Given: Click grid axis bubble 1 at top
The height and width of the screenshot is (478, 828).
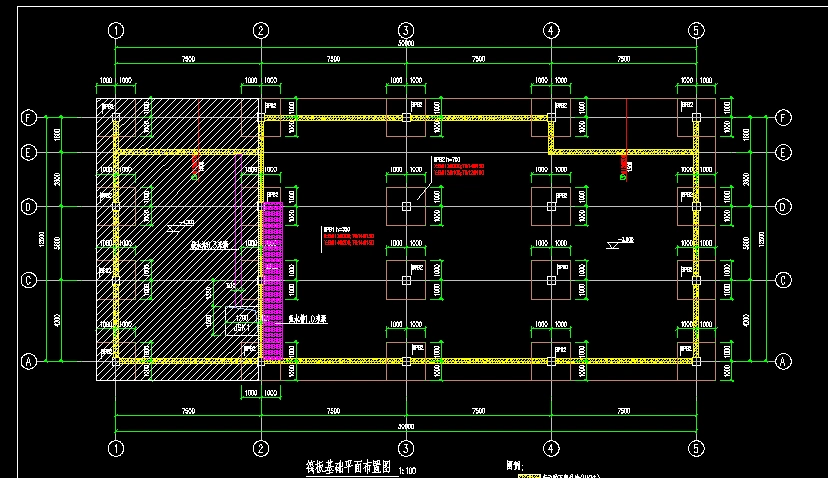Looking at the screenshot, I should pos(117,30).
